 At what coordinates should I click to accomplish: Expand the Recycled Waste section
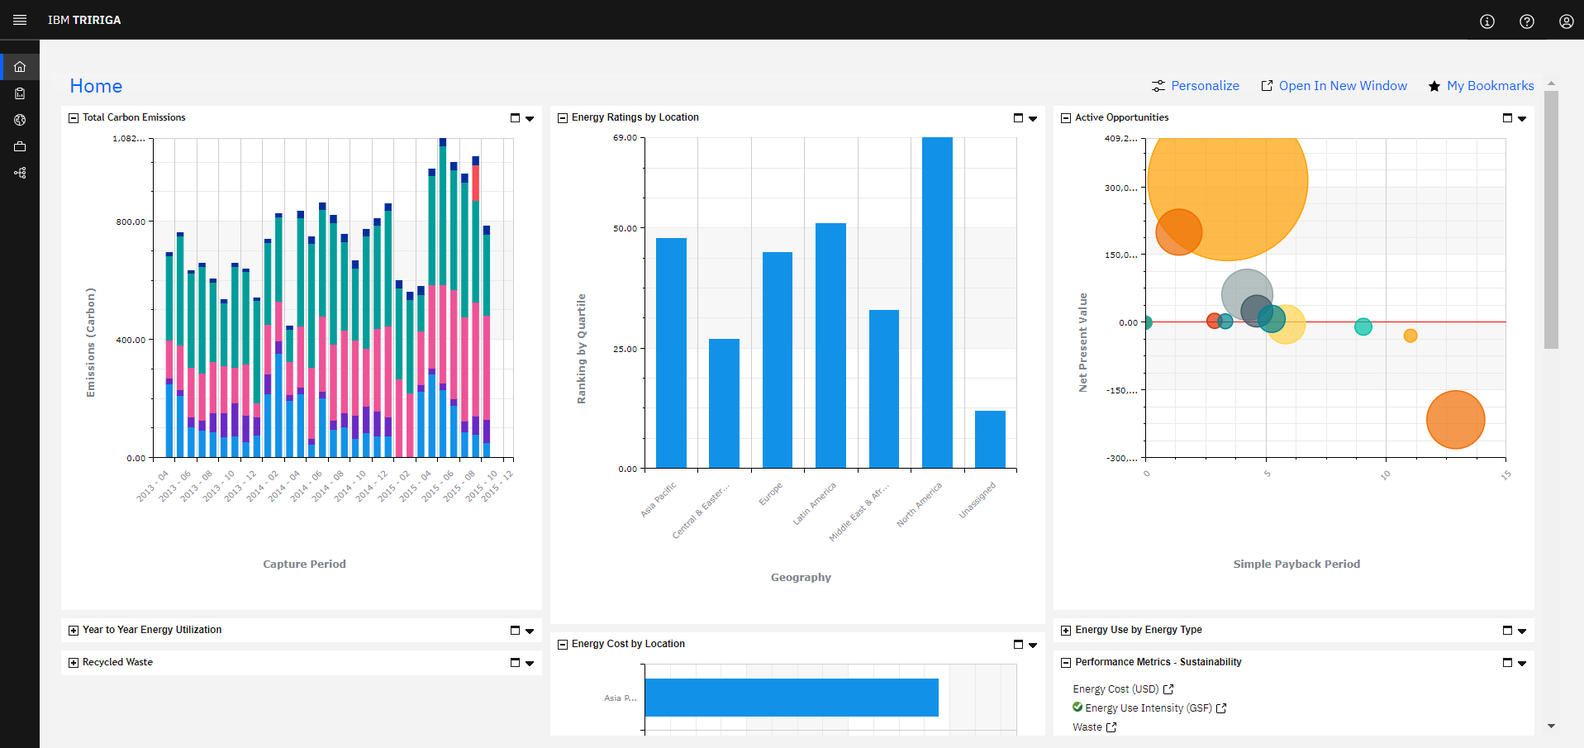(x=73, y=663)
